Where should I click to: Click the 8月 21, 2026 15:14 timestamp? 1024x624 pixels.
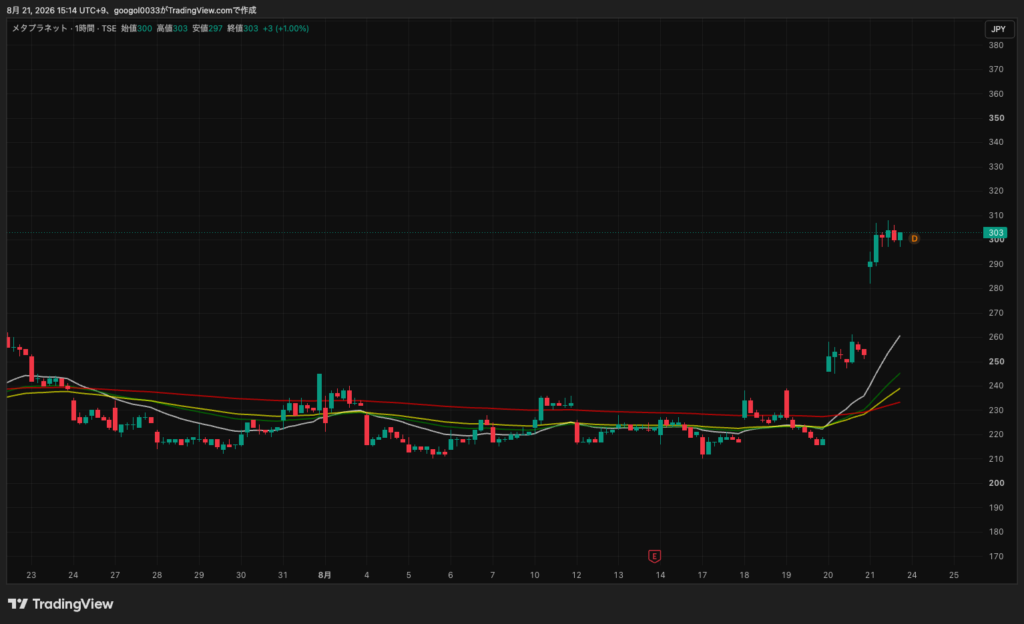click(42, 10)
